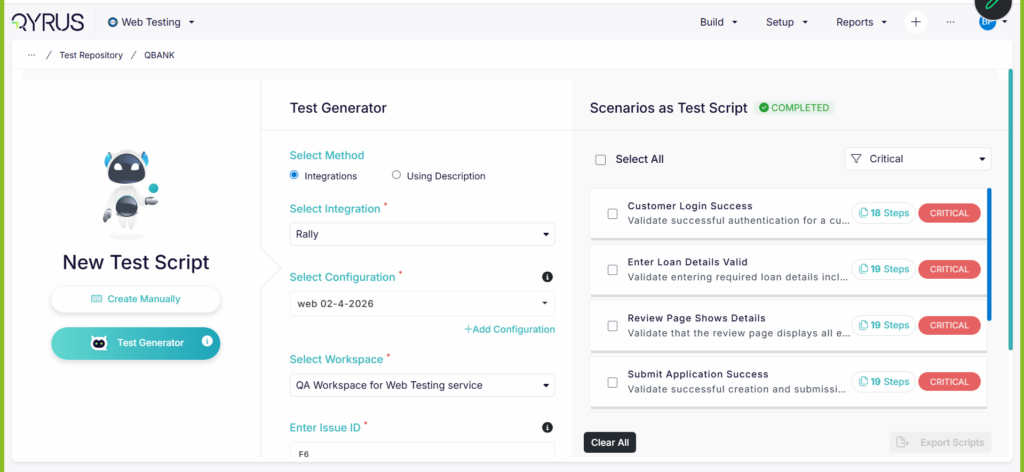Click CRITICAL tag on Enter Loan Details Valid
Image resolution: width=1024 pixels, height=472 pixels.
coord(950,269)
